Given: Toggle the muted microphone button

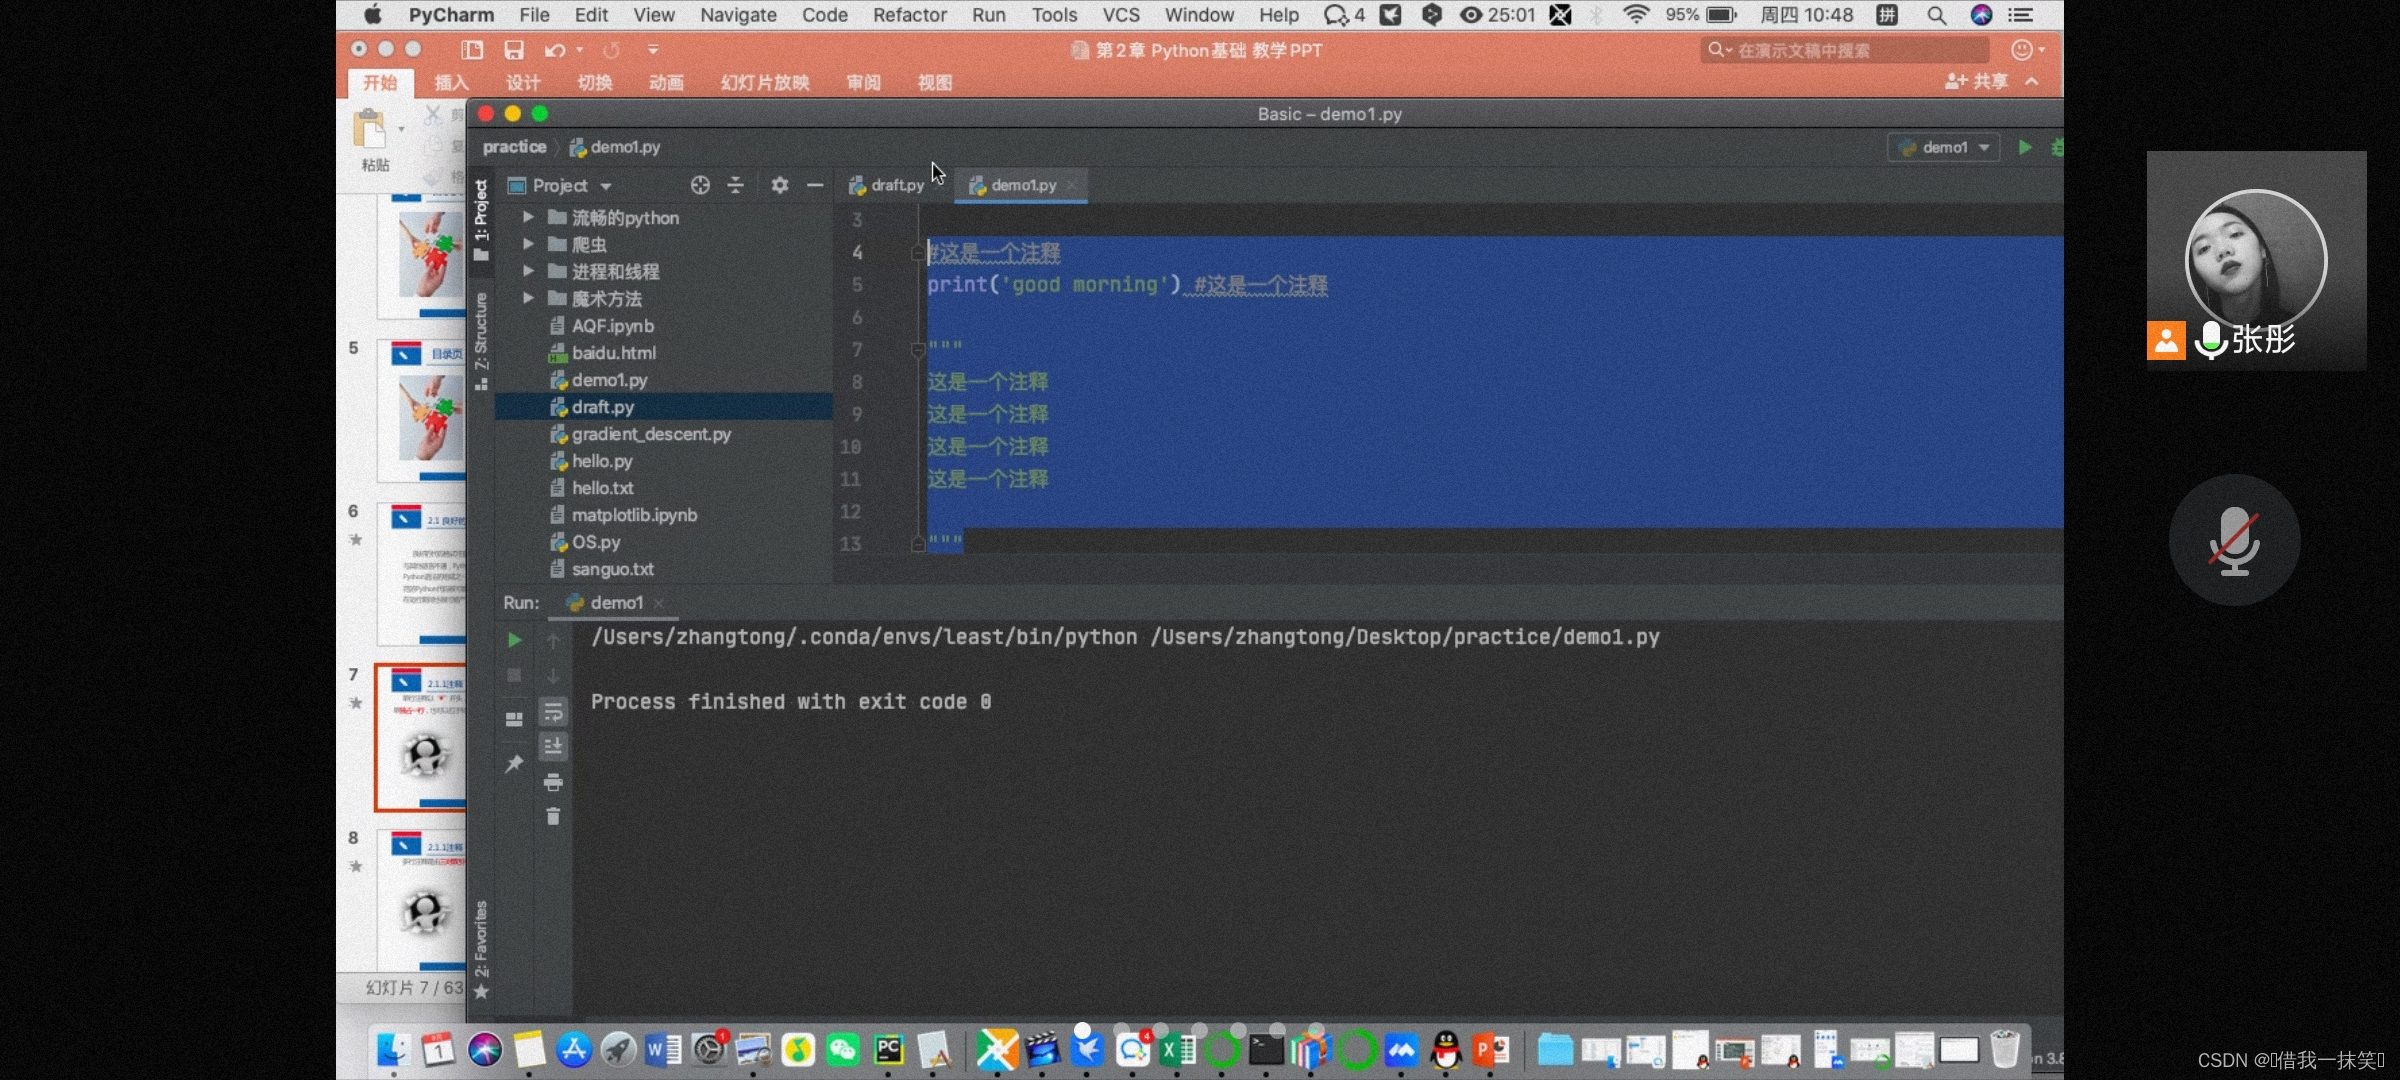Looking at the screenshot, I should tap(2234, 540).
